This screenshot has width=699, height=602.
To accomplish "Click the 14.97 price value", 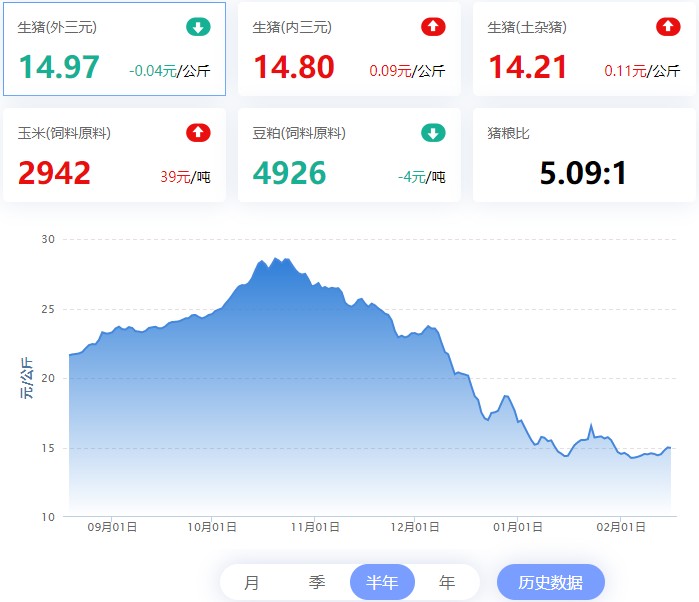I will pos(59,67).
